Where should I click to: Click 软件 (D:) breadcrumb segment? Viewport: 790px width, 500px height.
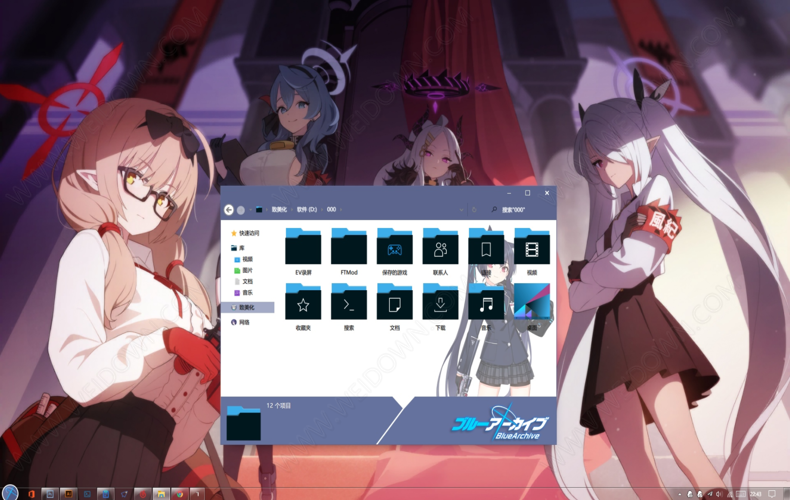(307, 210)
